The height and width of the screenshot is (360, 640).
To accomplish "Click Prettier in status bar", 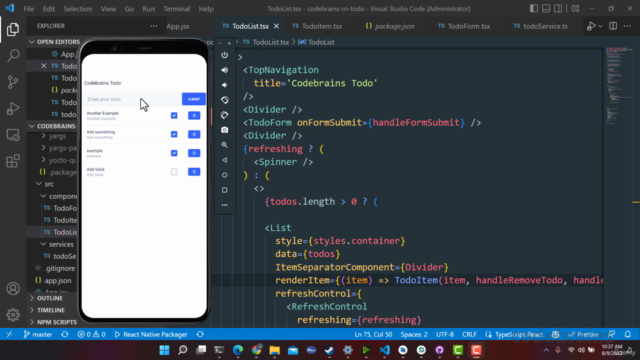I will coord(583,334).
